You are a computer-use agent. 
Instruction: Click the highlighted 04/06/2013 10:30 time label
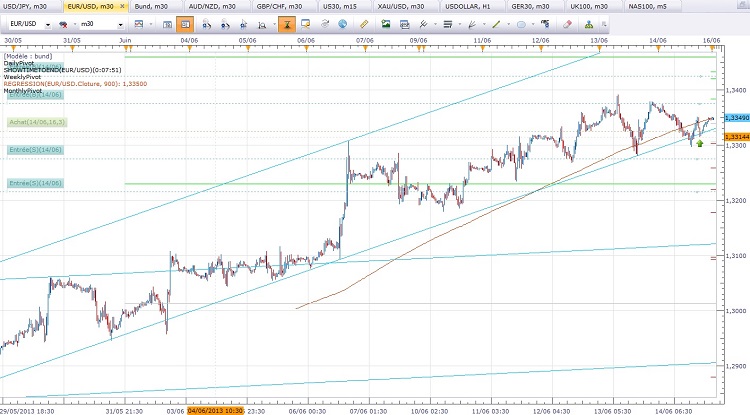215,411
